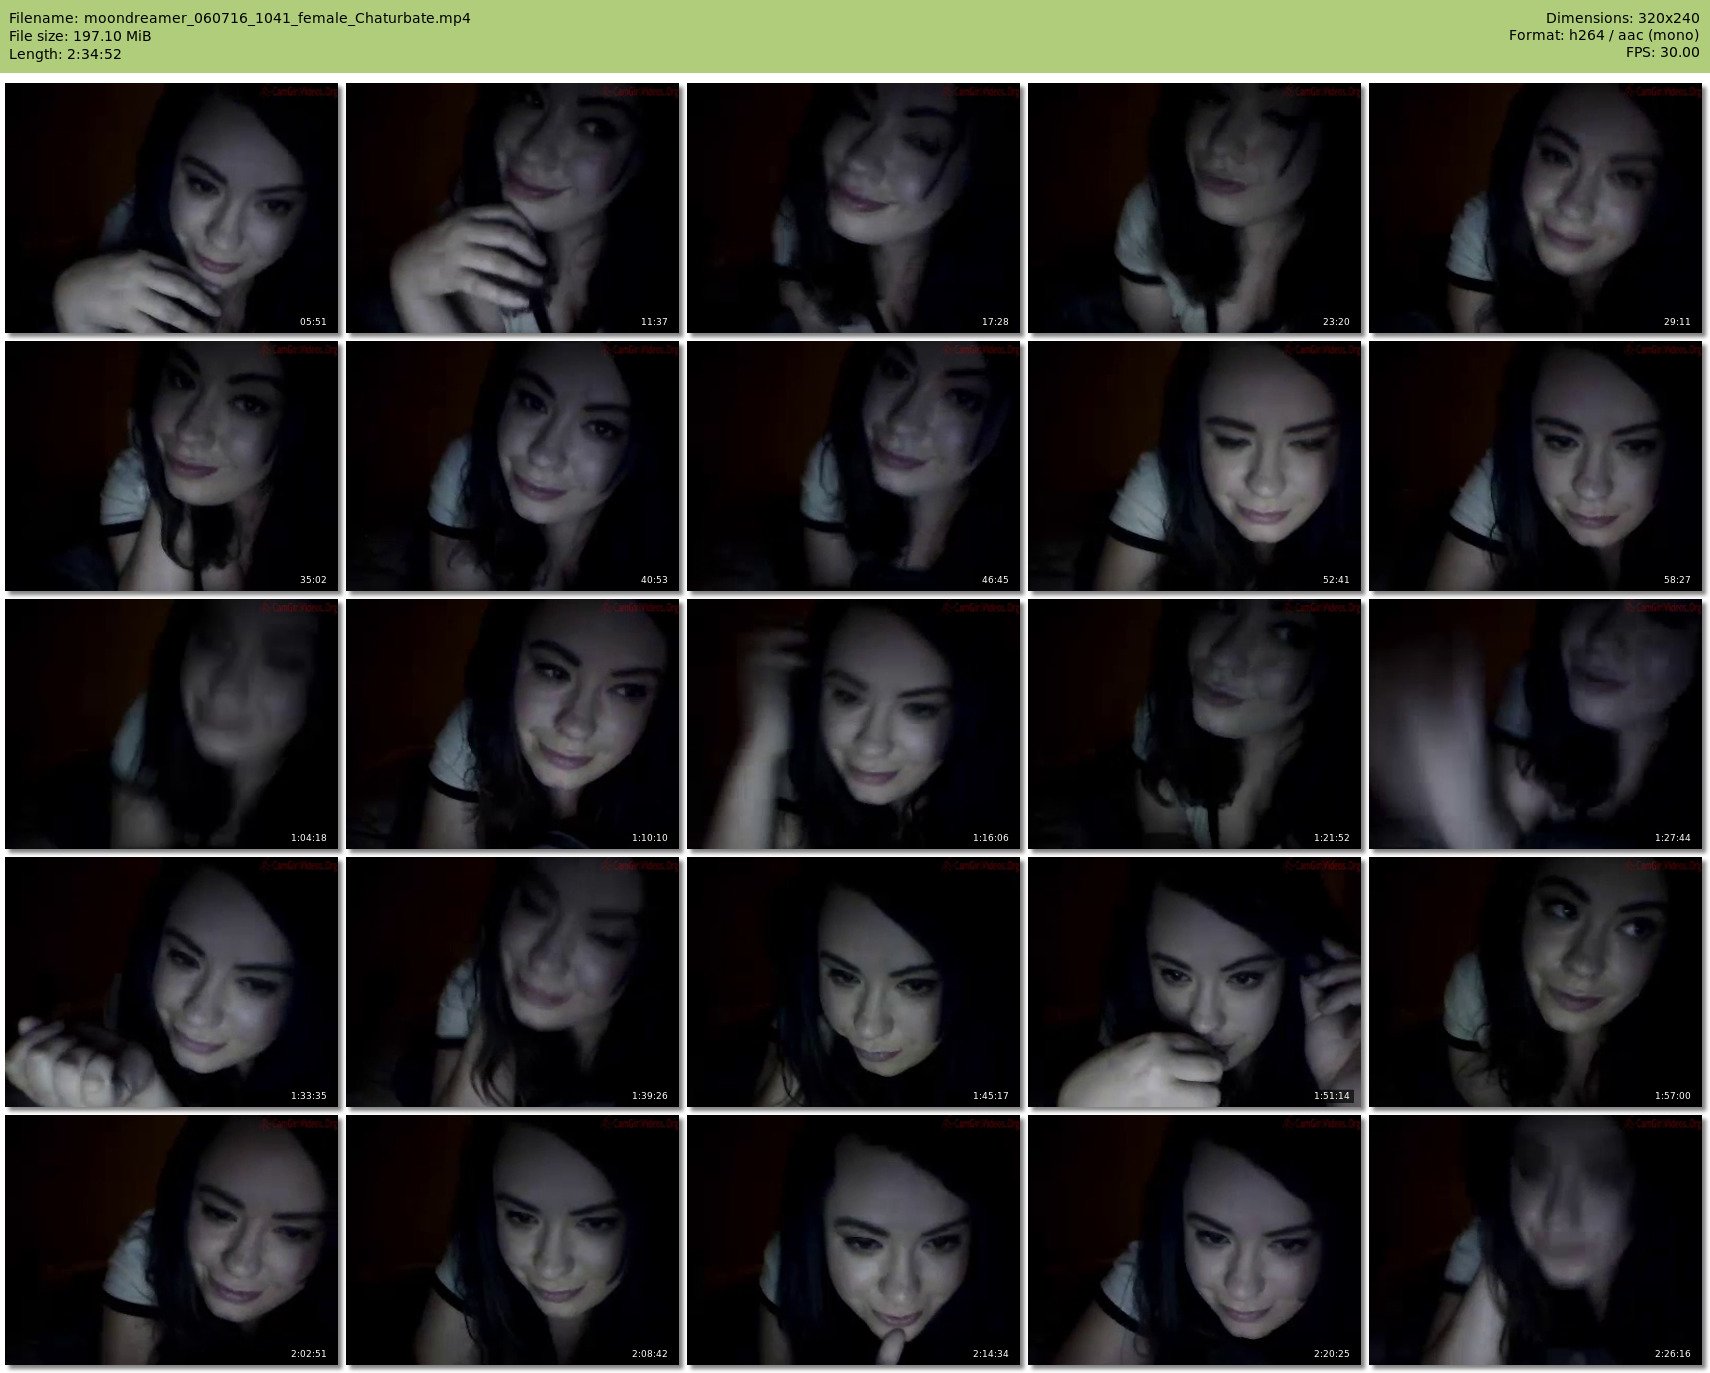The width and height of the screenshot is (1710, 1373).
Task: Click the "FPS: 30.00" text
Action: [1662, 54]
